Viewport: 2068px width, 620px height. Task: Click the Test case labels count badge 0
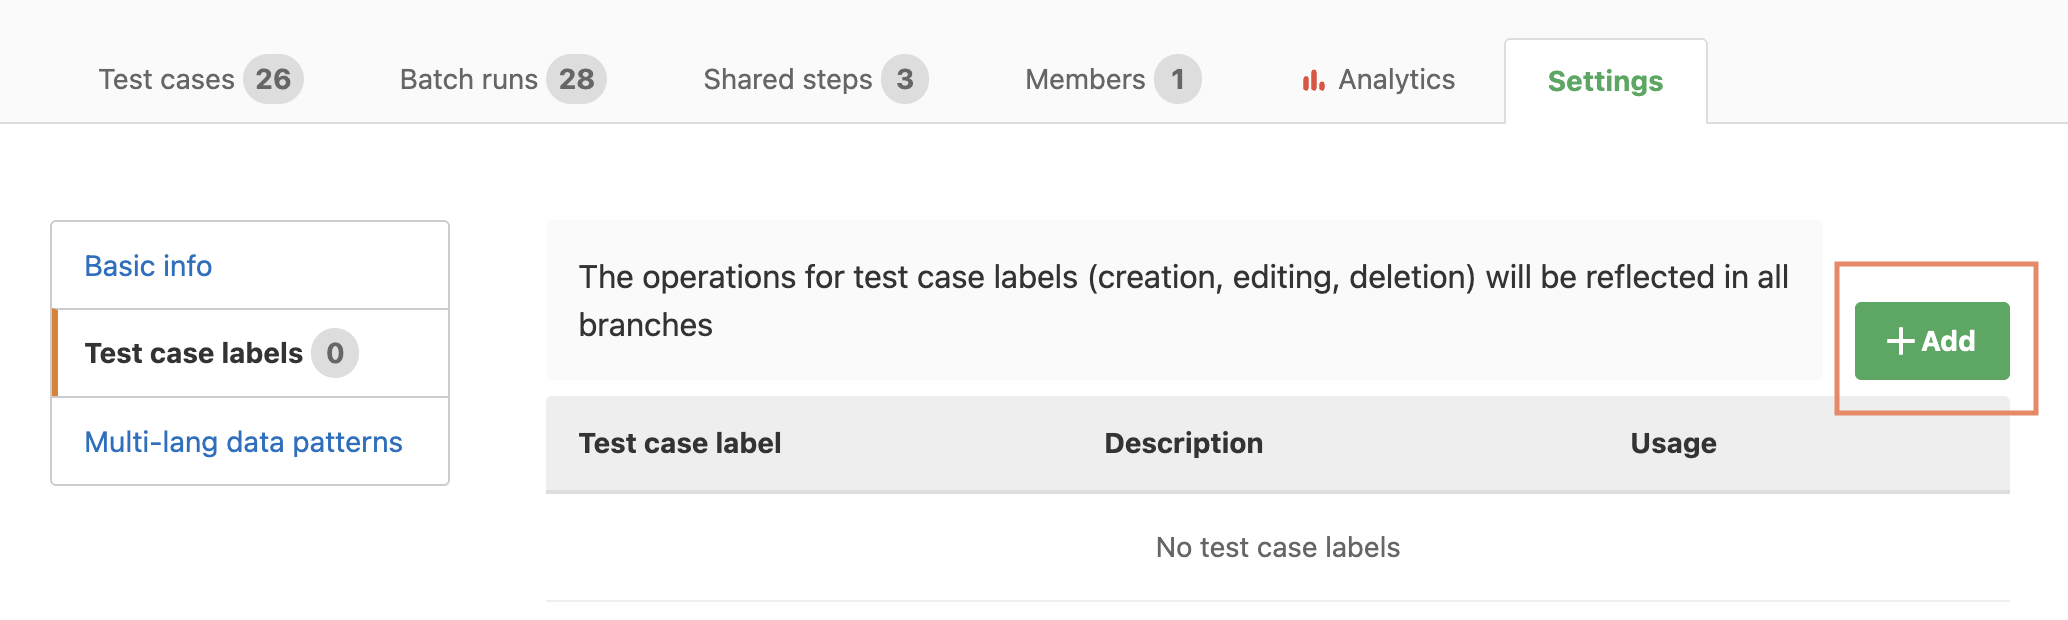[335, 353]
